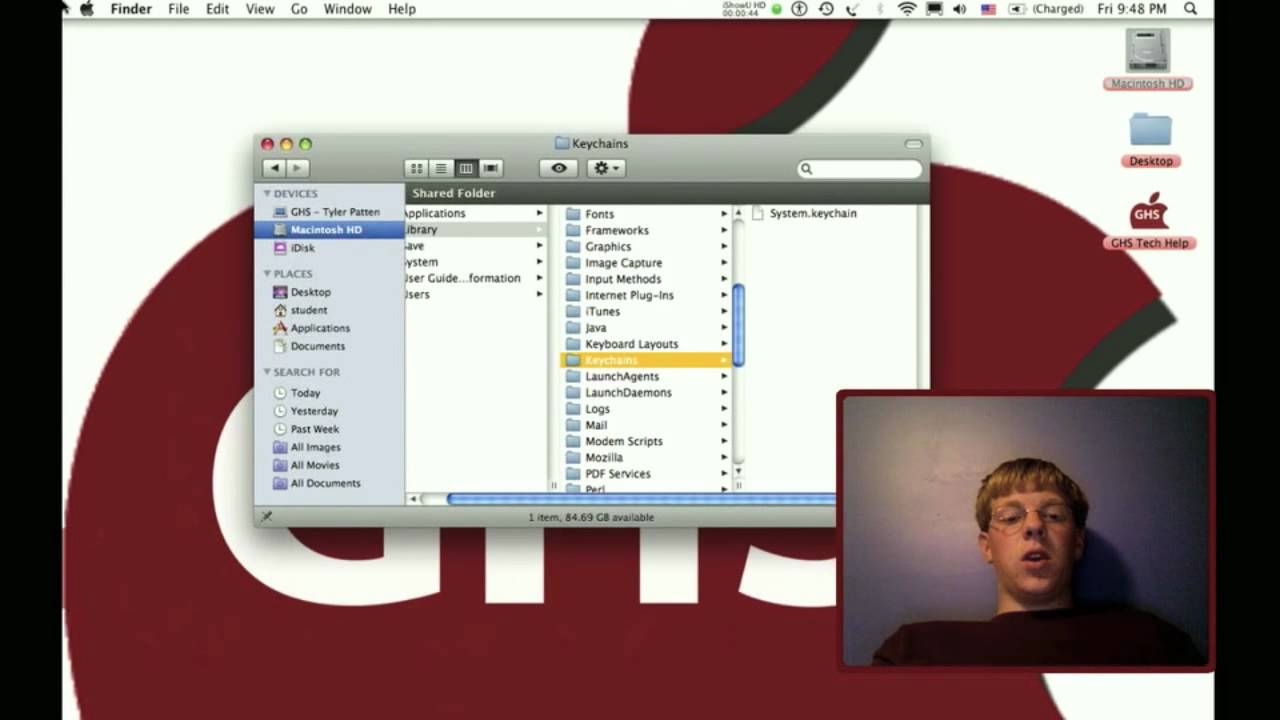
Task: Open the Wi-Fi status menu
Action: click(x=907, y=9)
